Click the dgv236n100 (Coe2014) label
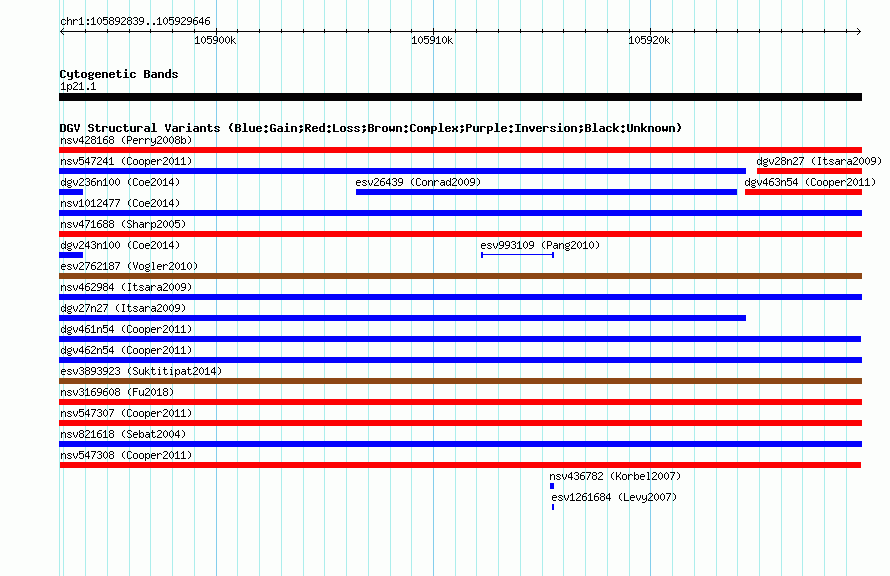The image size is (890, 576). coord(120,182)
